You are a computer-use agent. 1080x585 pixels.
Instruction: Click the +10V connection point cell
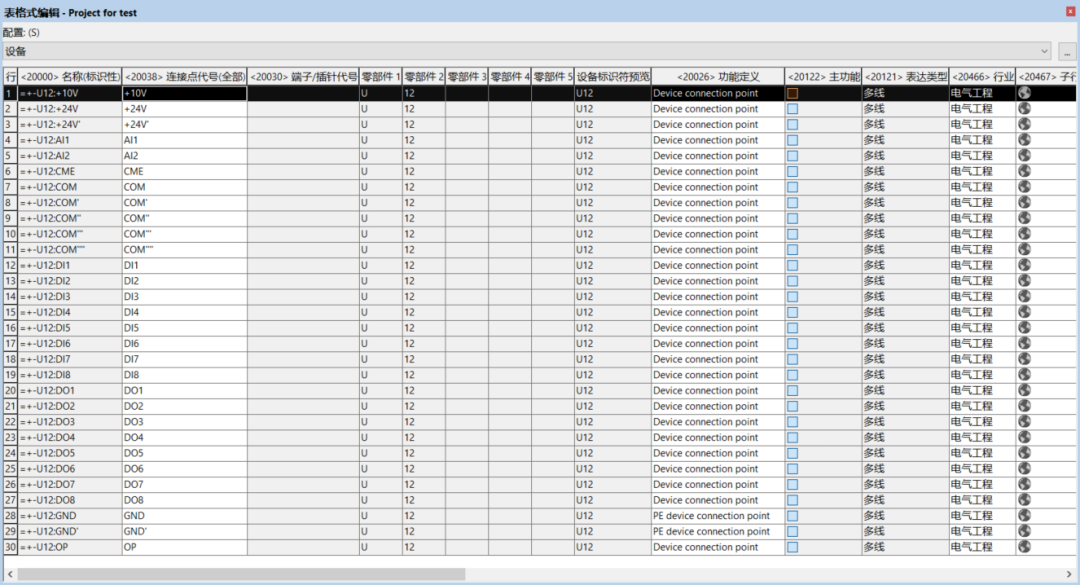[185, 93]
